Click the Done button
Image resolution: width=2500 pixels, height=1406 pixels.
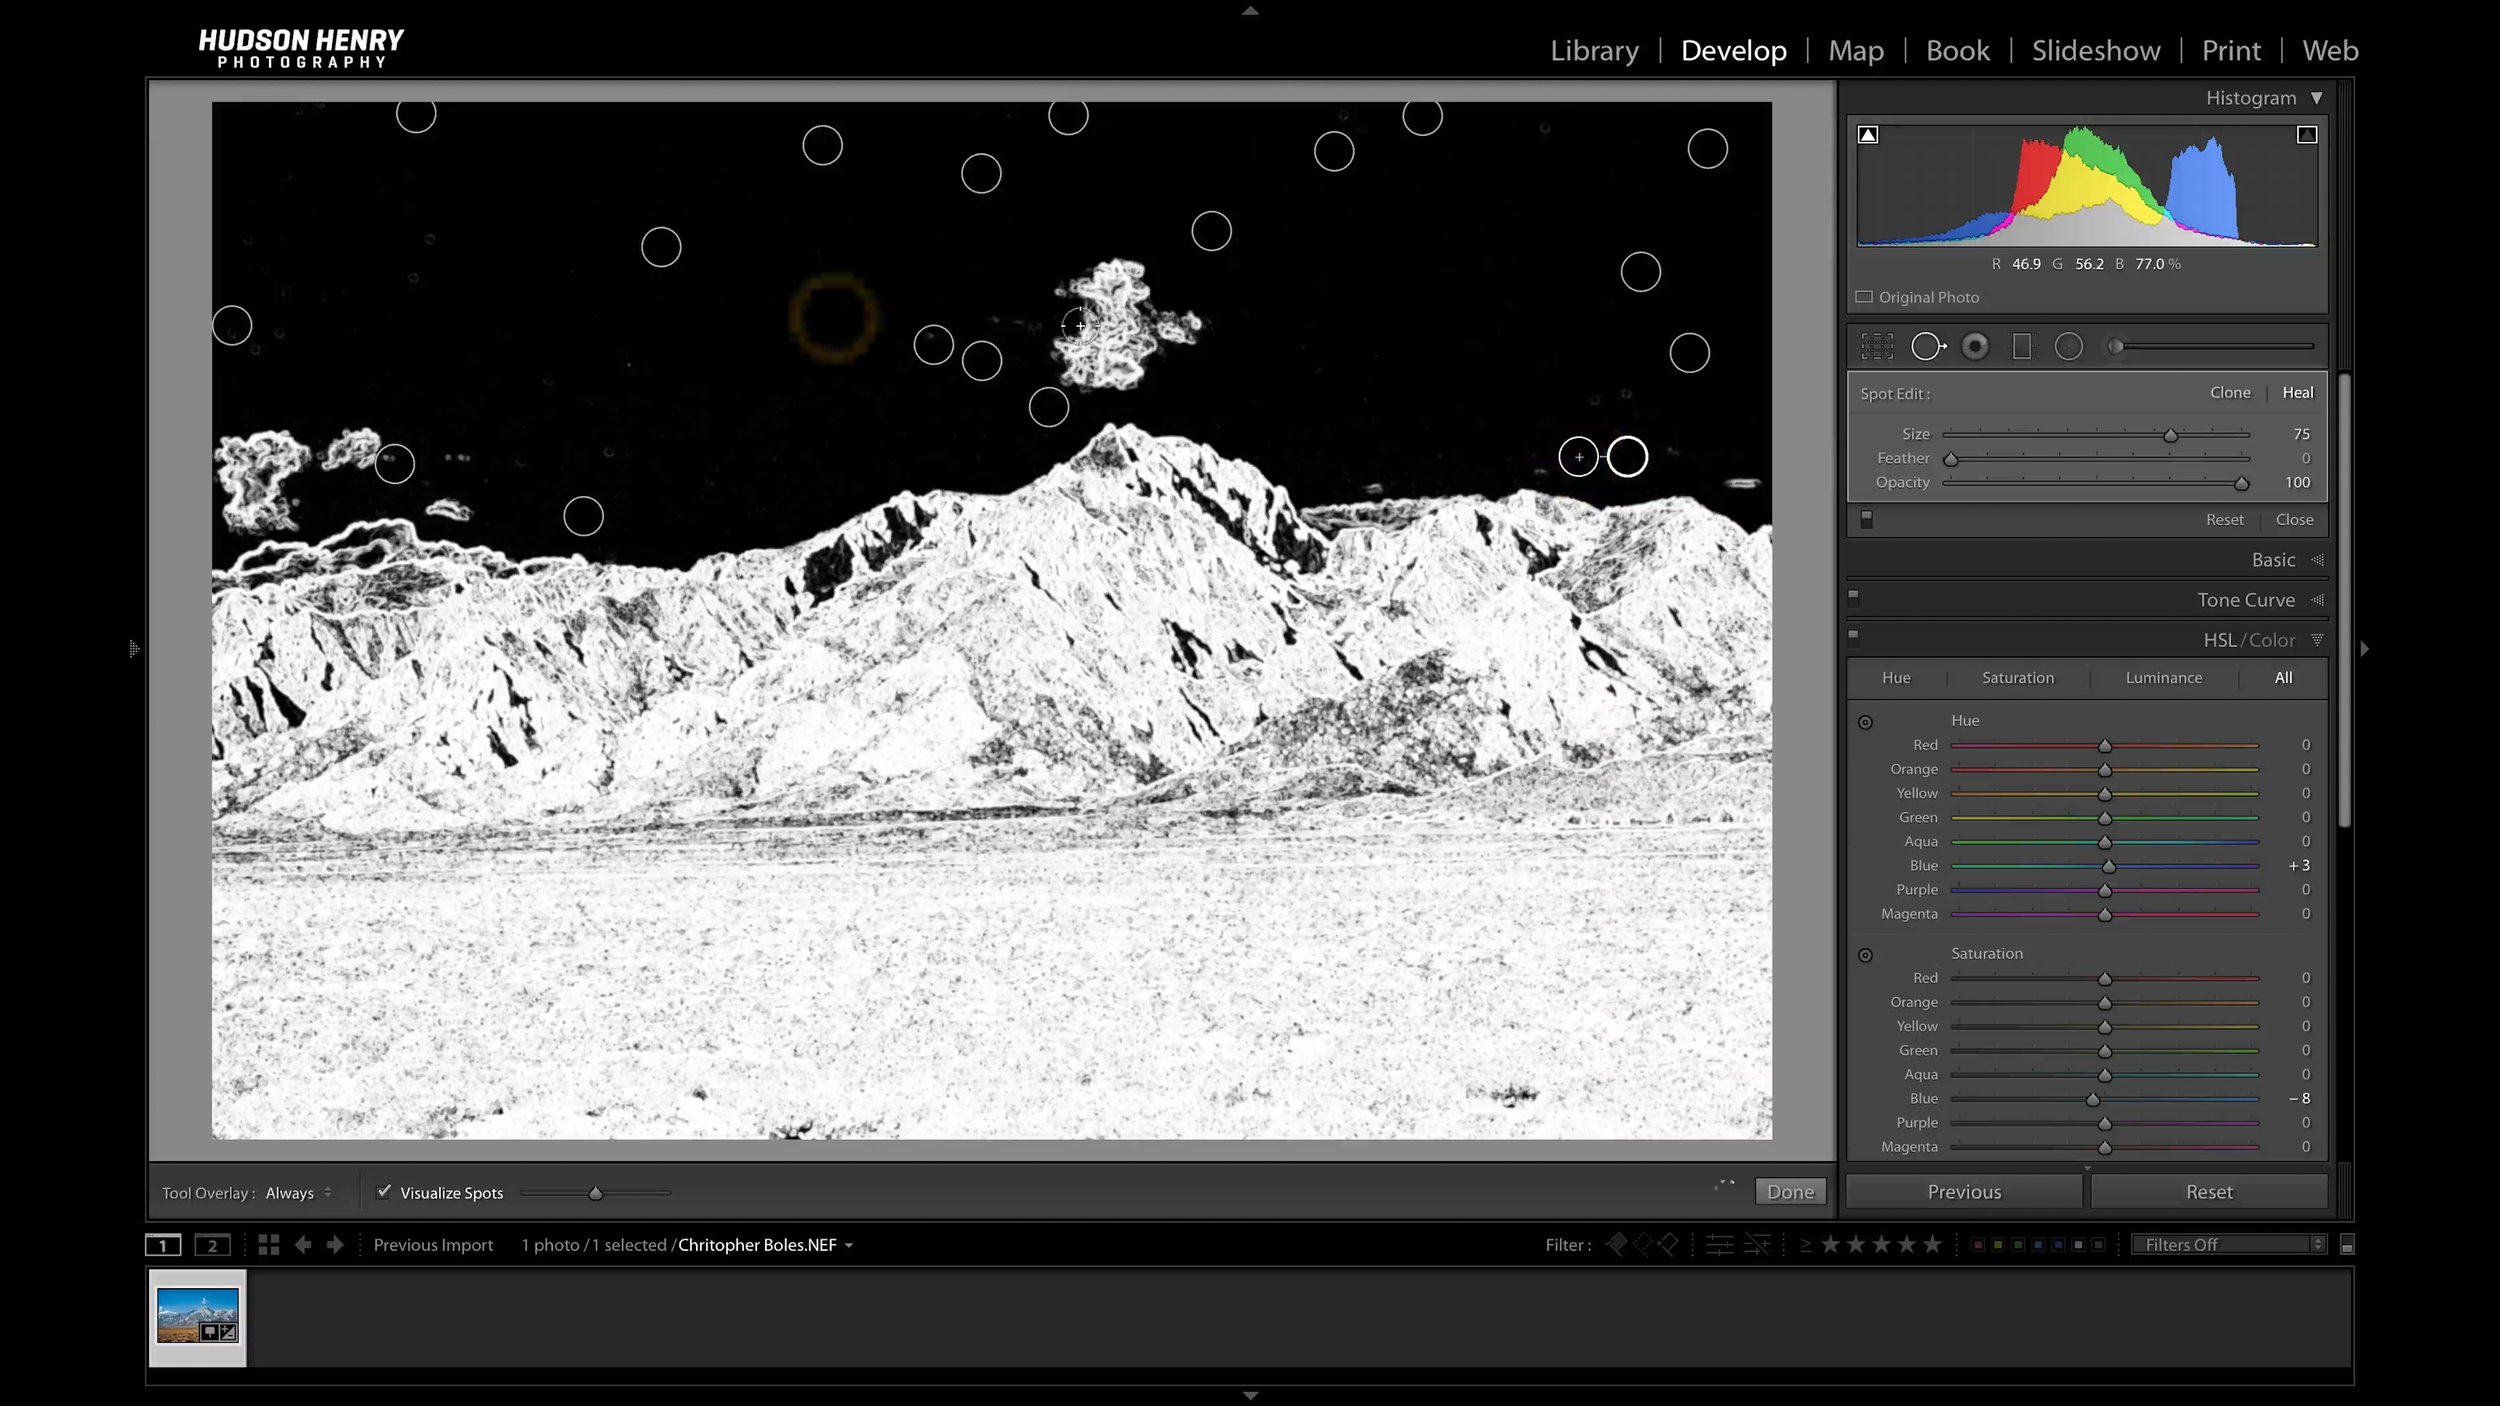(x=1790, y=1192)
